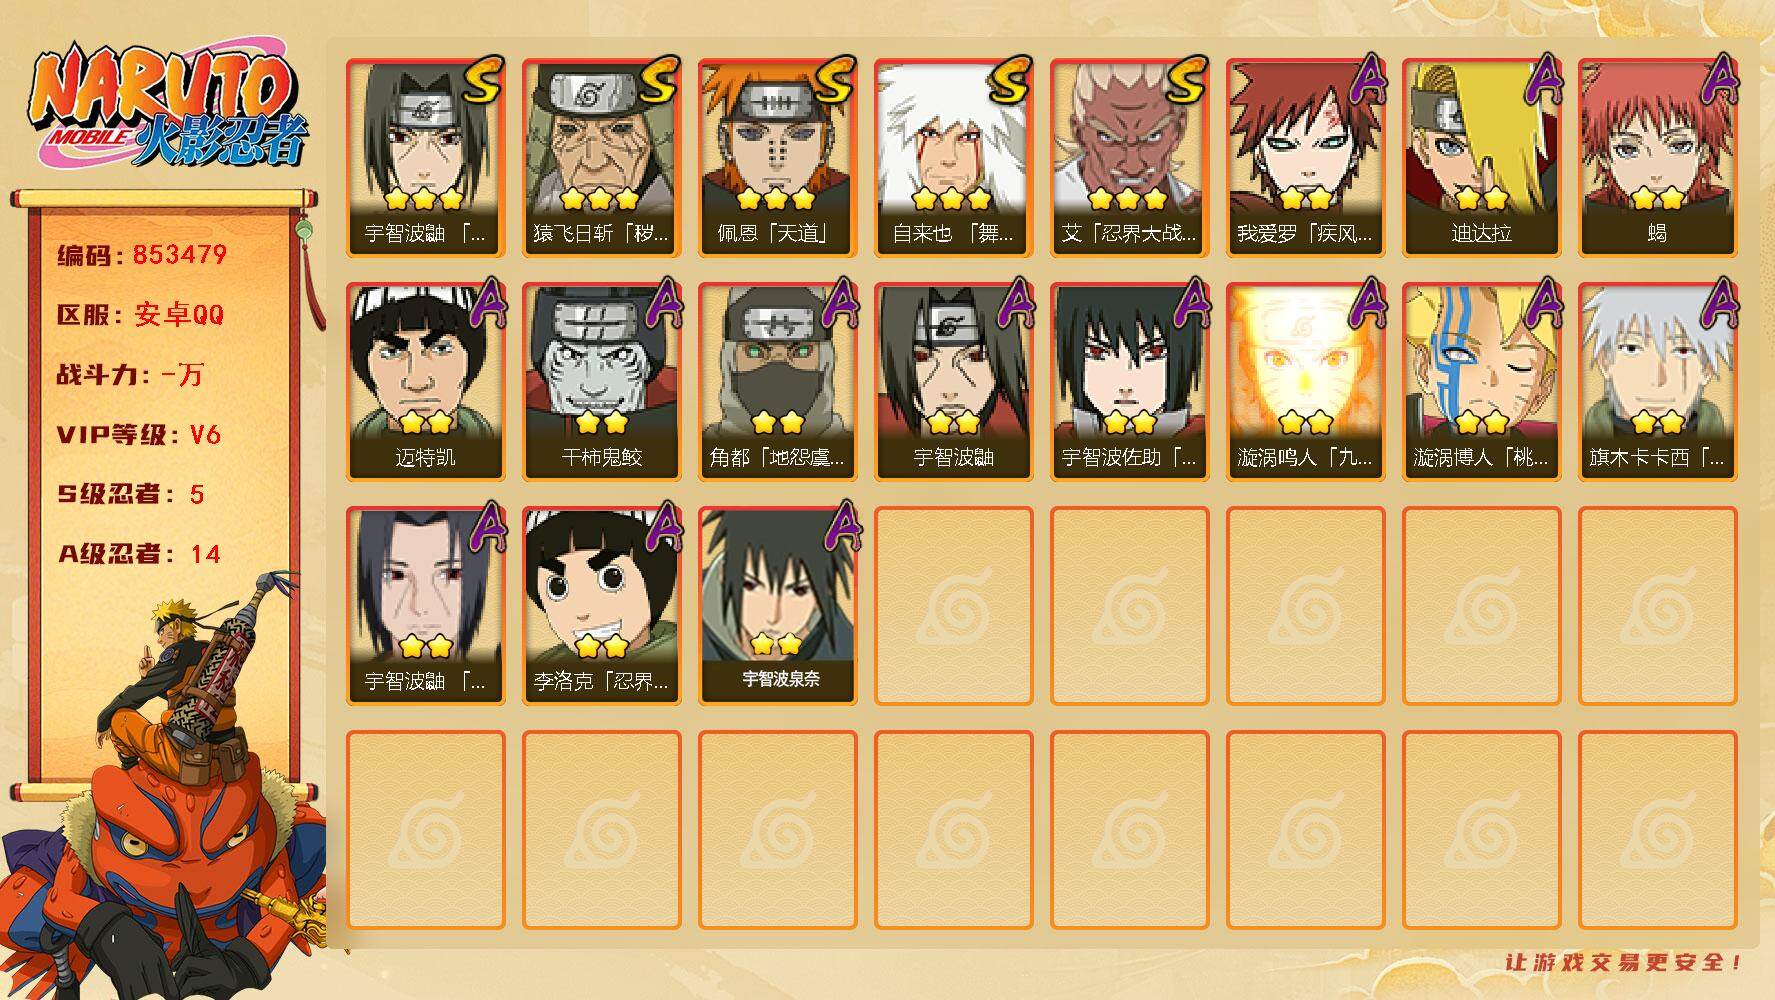Screen dimensions: 1775x1000
Task: Click the 编码: 853479 account code text
Action: tap(142, 255)
